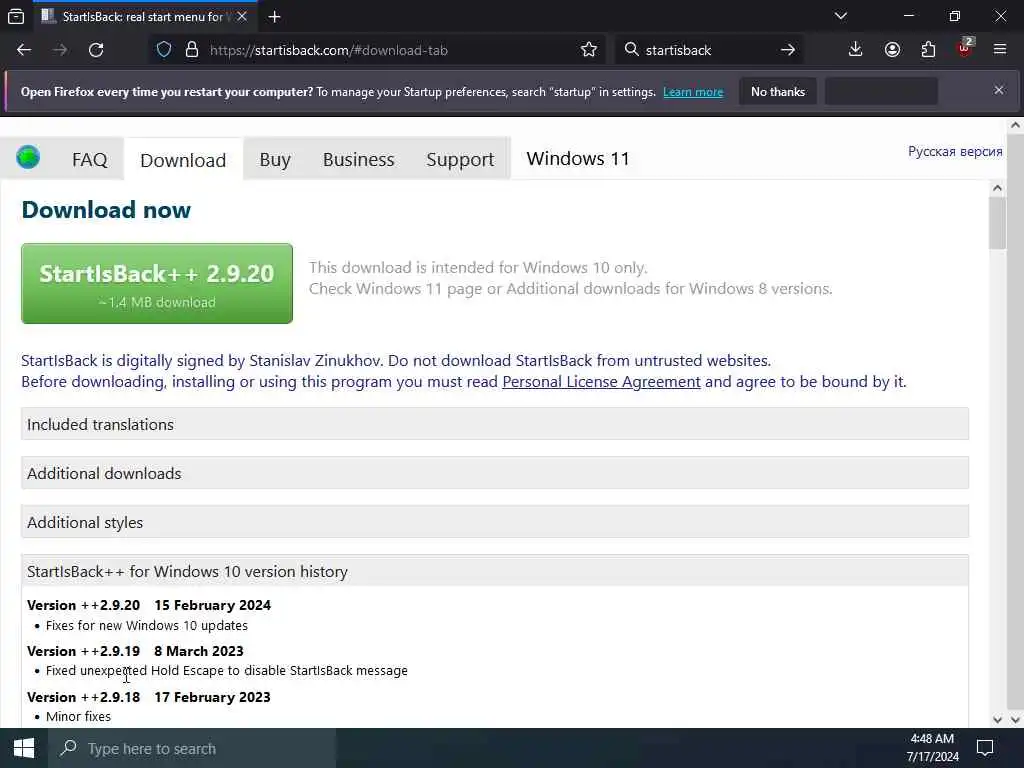This screenshot has height=768, width=1024.
Task: Bookmark this page with the star
Action: pyautogui.click(x=588, y=50)
